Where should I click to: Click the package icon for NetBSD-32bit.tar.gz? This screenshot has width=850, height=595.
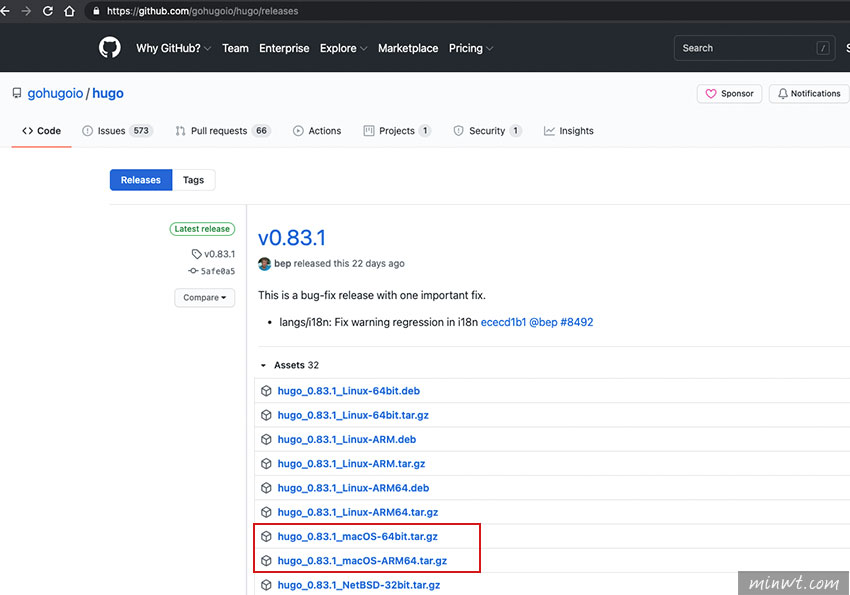tap(266, 585)
